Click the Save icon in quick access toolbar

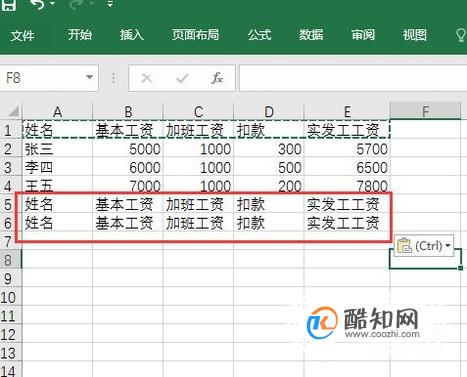tap(9, 4)
